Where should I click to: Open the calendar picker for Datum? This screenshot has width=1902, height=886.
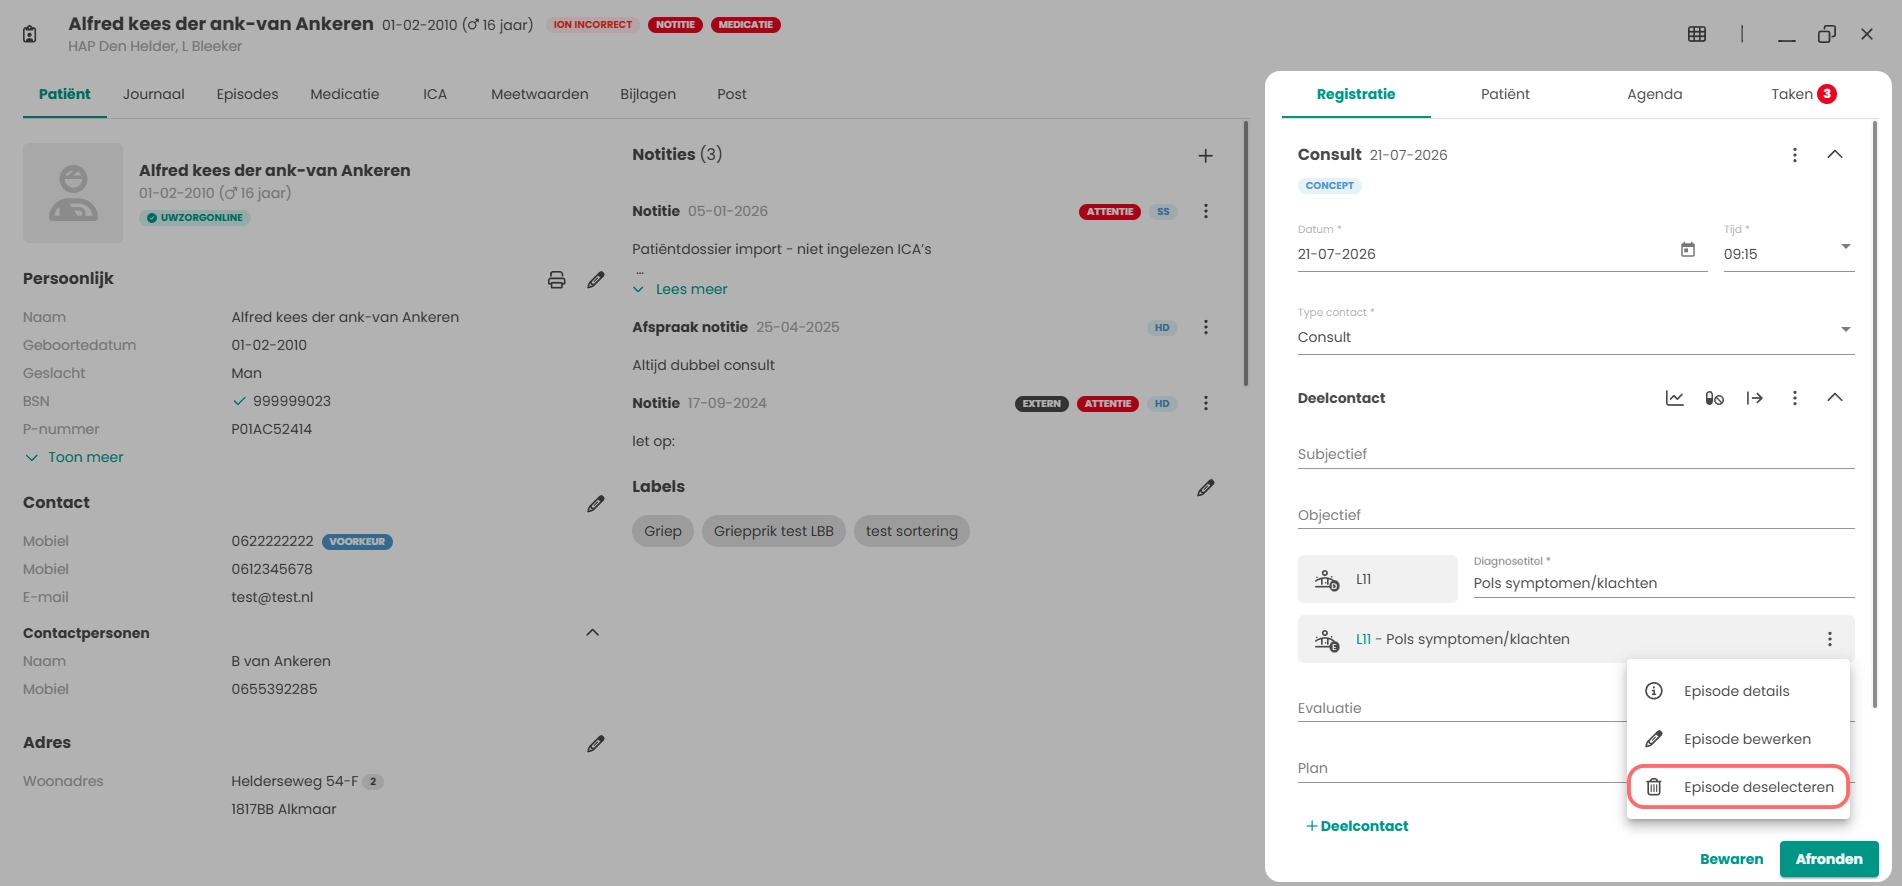pyautogui.click(x=1688, y=250)
